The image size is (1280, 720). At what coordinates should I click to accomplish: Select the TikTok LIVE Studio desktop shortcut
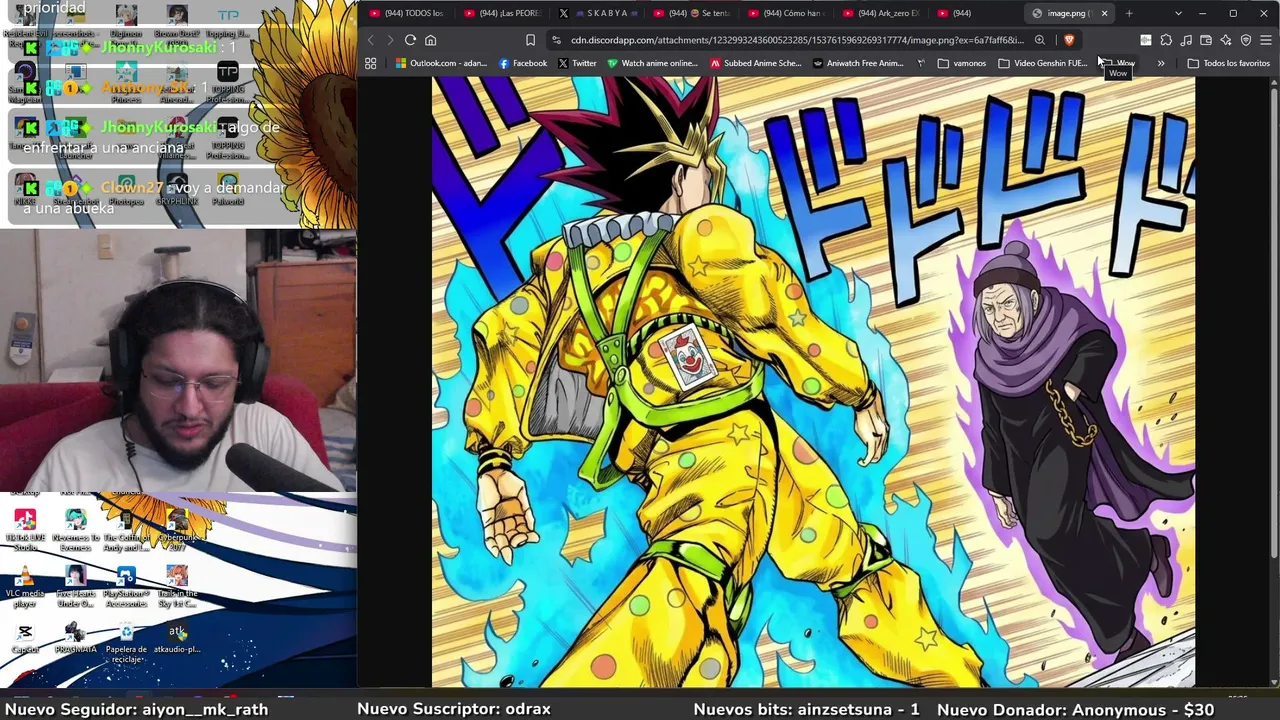tap(25, 530)
